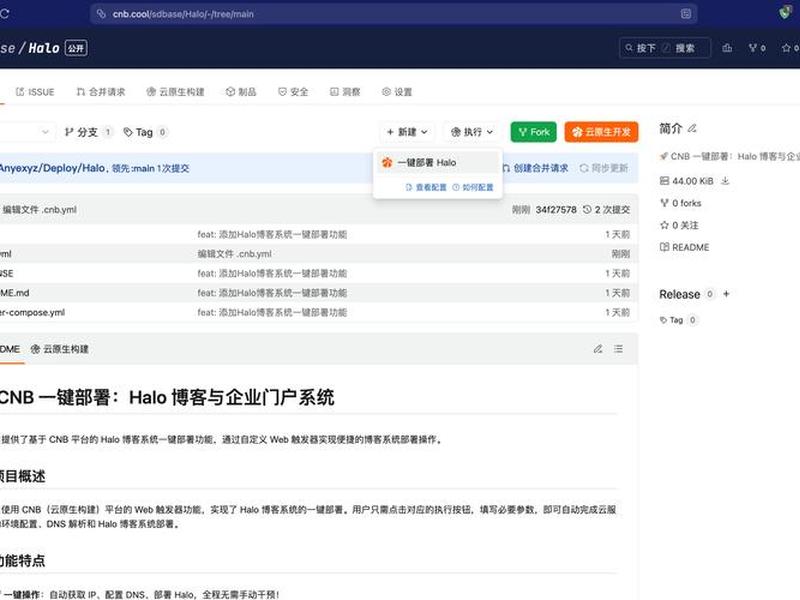Open the ISSUE tab
The height and width of the screenshot is (600, 800).
pyautogui.click(x=35, y=92)
